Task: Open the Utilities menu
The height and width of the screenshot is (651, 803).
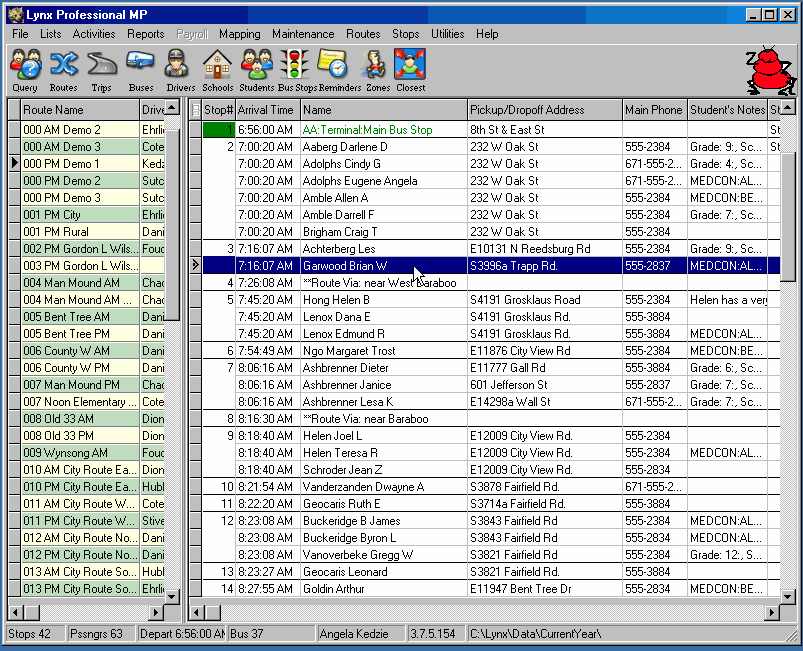Action: tap(447, 34)
